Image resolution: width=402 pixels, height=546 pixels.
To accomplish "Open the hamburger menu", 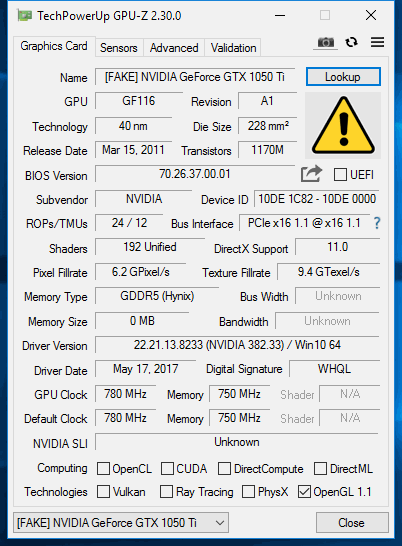I will tap(377, 42).
